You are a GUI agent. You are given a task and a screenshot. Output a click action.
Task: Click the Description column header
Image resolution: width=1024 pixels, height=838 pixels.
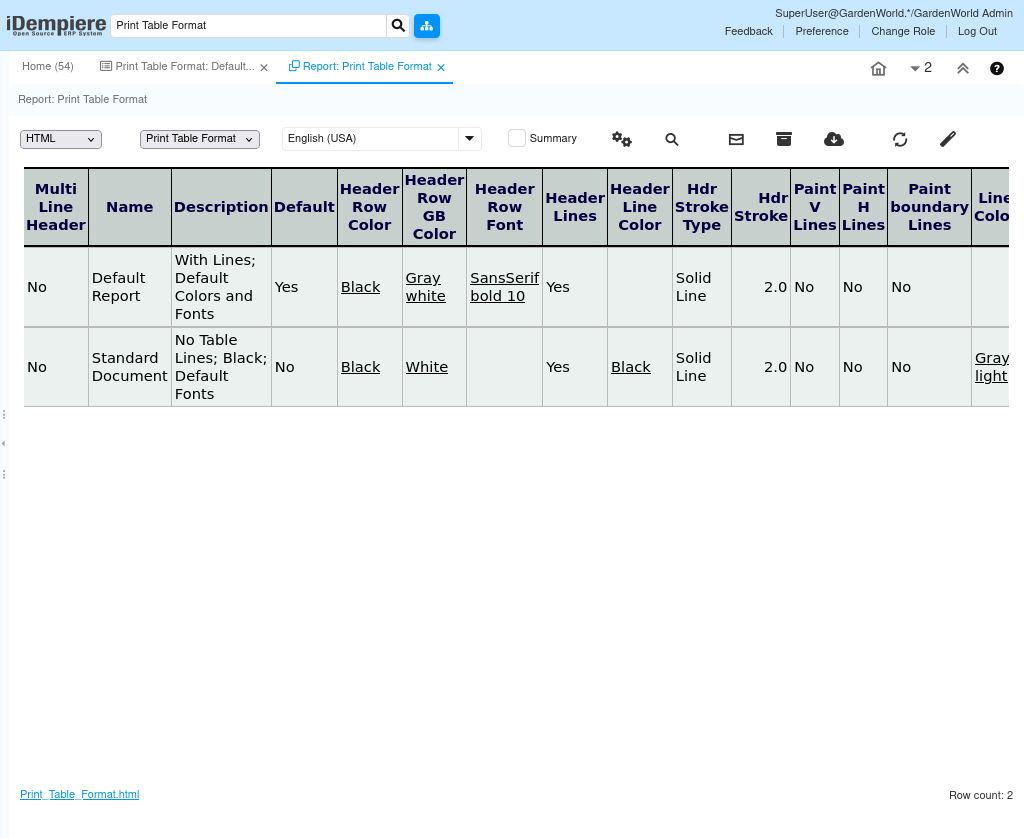(221, 207)
